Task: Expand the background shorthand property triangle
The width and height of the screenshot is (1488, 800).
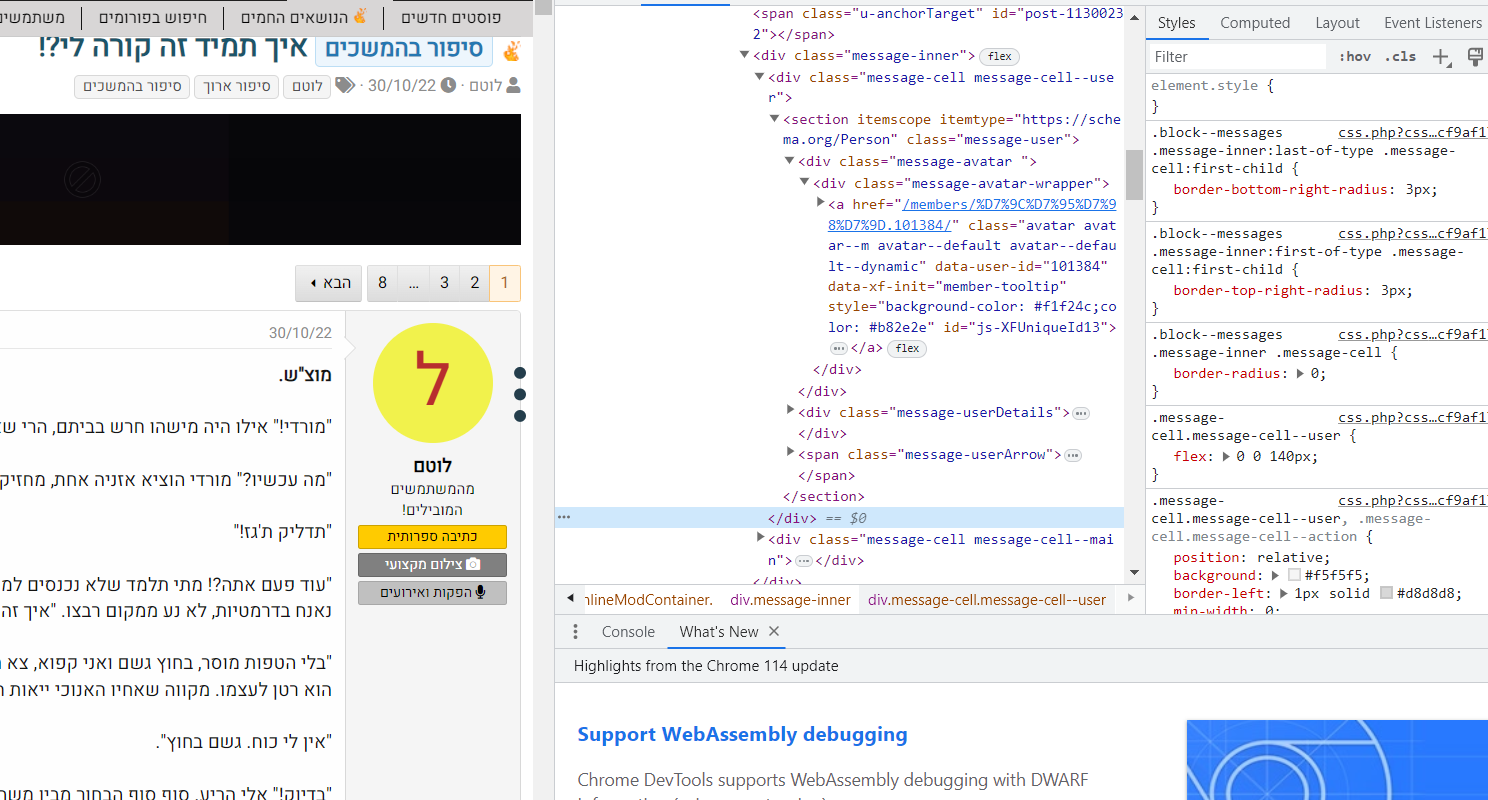Action: [1276, 575]
